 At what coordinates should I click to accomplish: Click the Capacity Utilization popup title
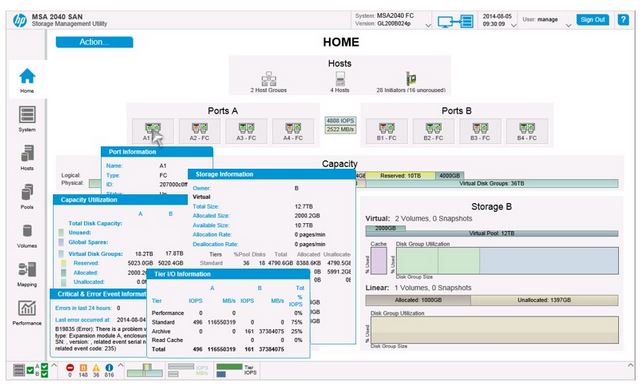click(89, 200)
